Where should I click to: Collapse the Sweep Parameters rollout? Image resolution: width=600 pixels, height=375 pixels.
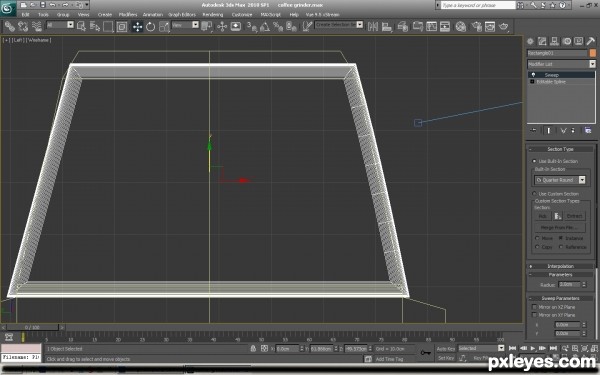560,298
